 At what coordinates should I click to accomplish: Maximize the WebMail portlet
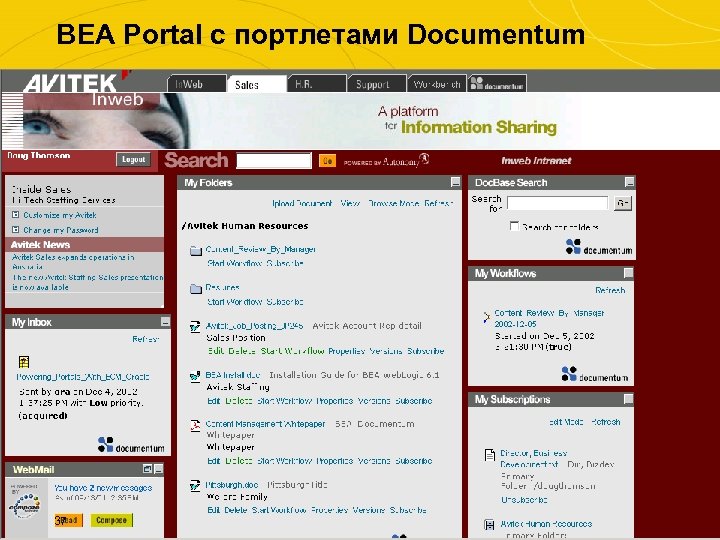(147, 469)
